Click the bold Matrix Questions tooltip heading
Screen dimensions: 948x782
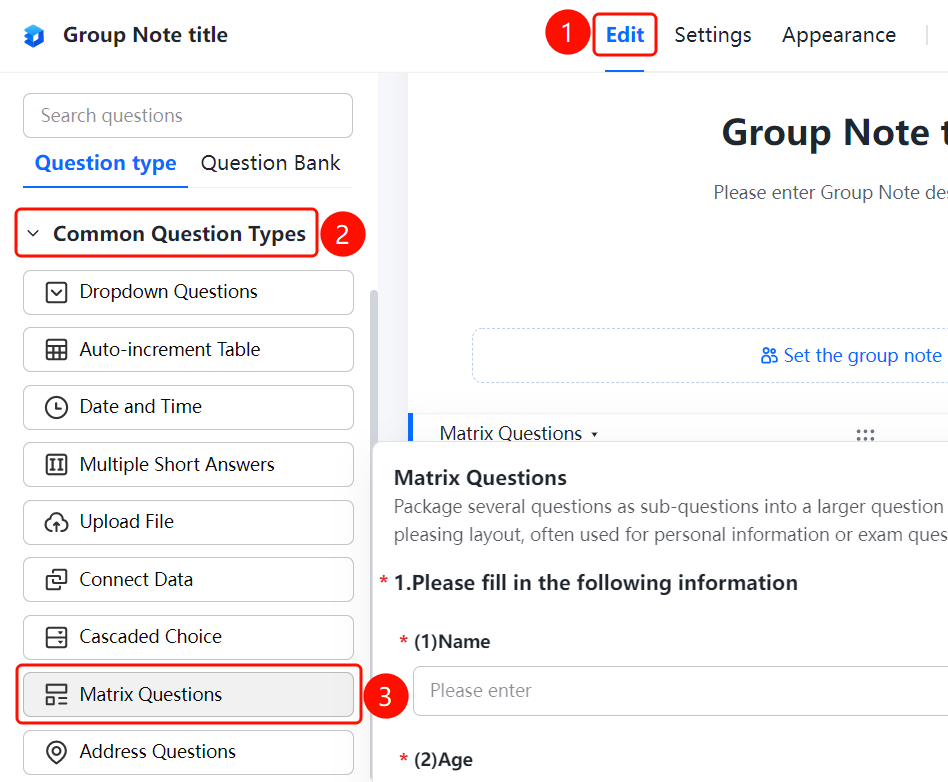pyautogui.click(x=480, y=478)
